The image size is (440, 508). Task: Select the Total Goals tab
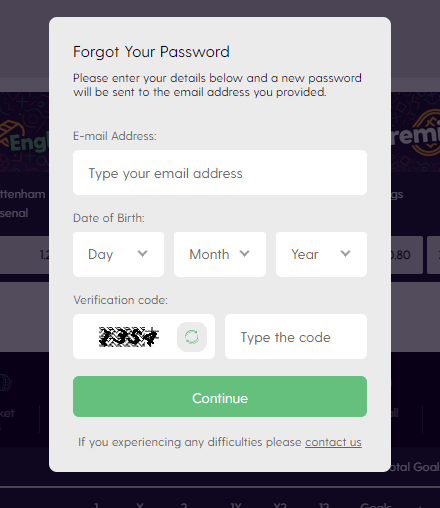(x=415, y=467)
